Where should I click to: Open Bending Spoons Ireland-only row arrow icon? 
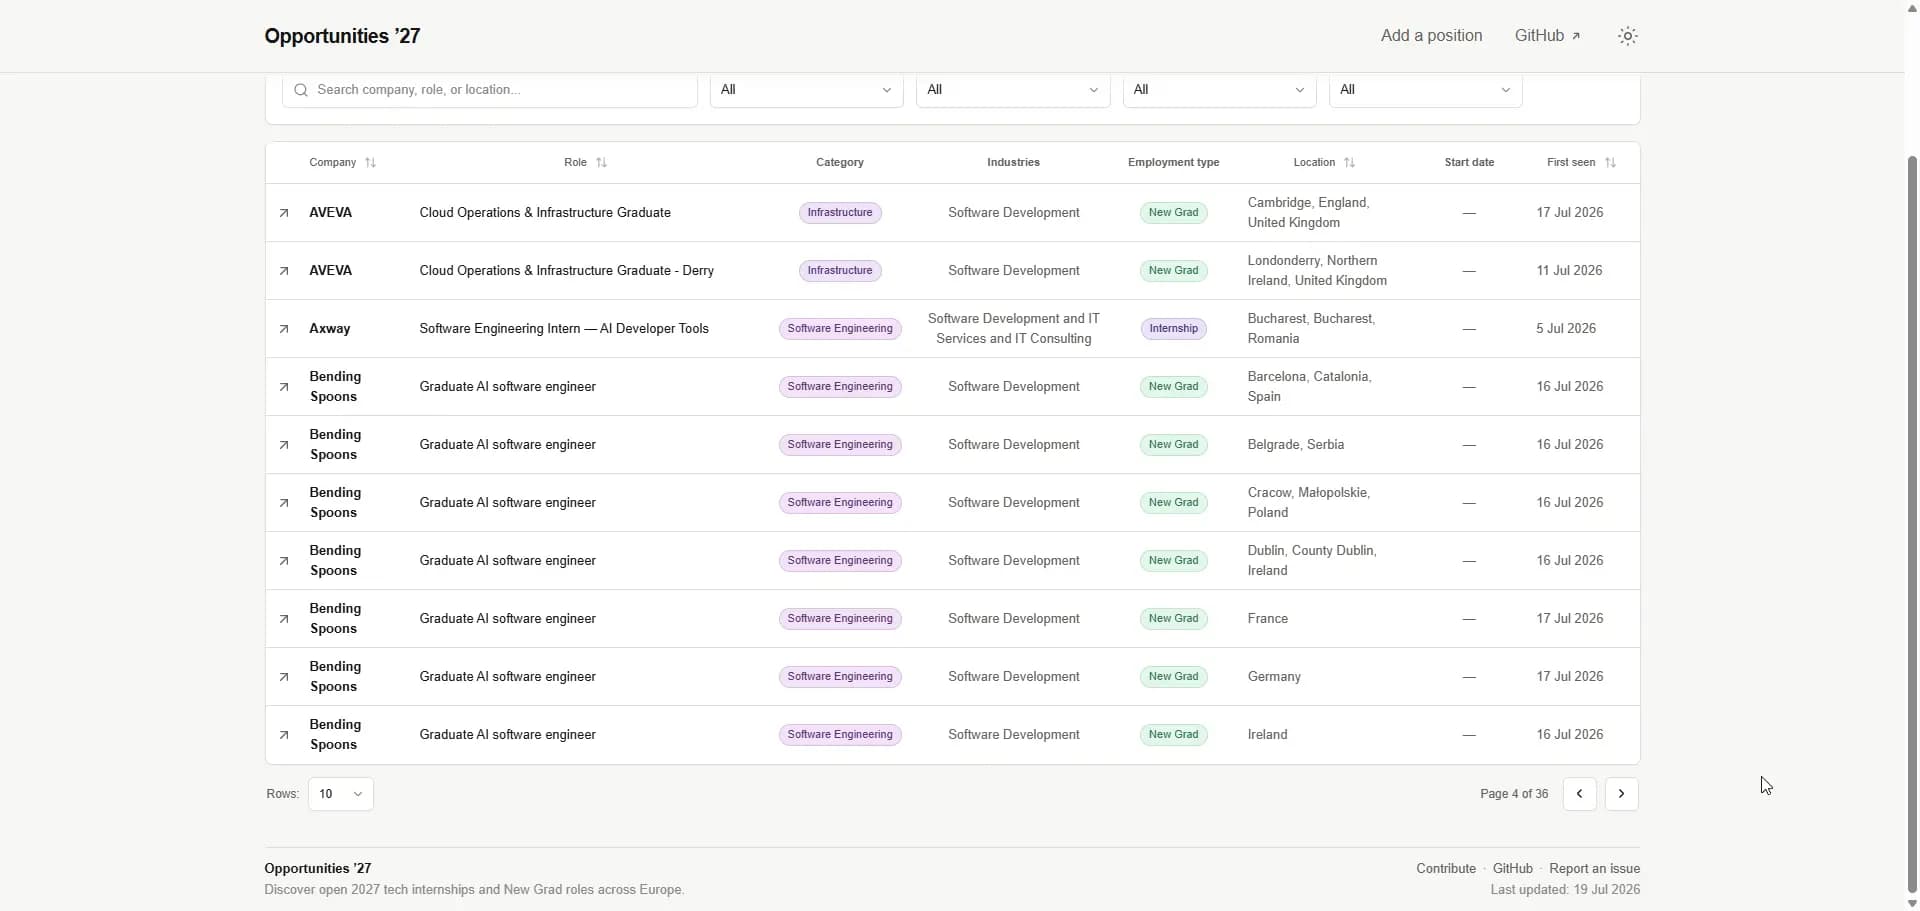click(284, 735)
